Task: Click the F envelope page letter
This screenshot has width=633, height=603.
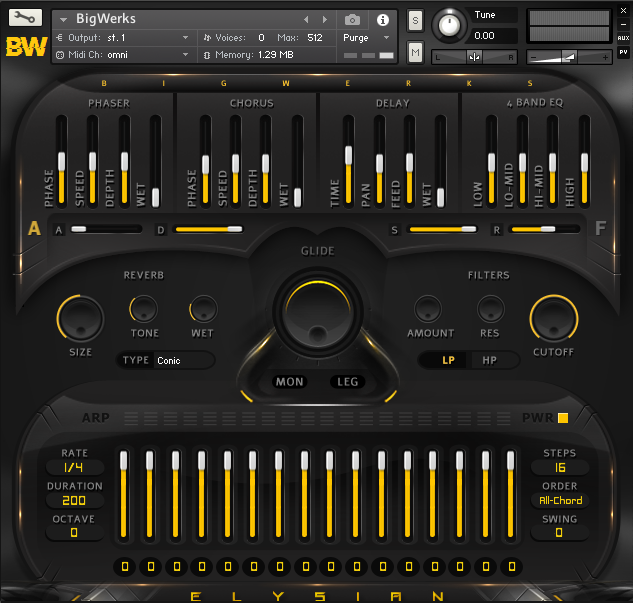Action: click(600, 228)
